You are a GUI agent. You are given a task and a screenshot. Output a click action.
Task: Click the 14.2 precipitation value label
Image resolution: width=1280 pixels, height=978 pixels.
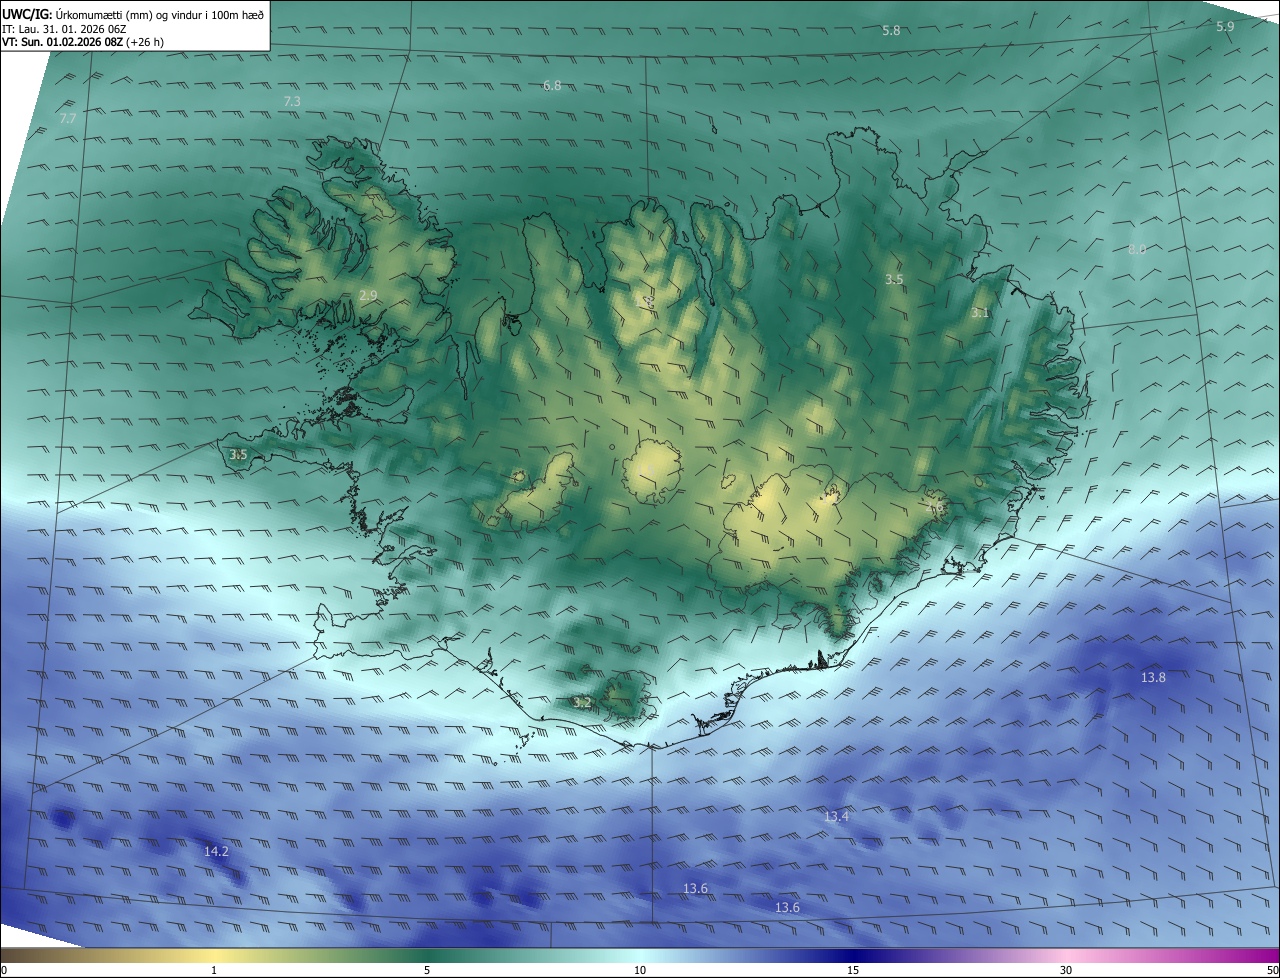216,852
